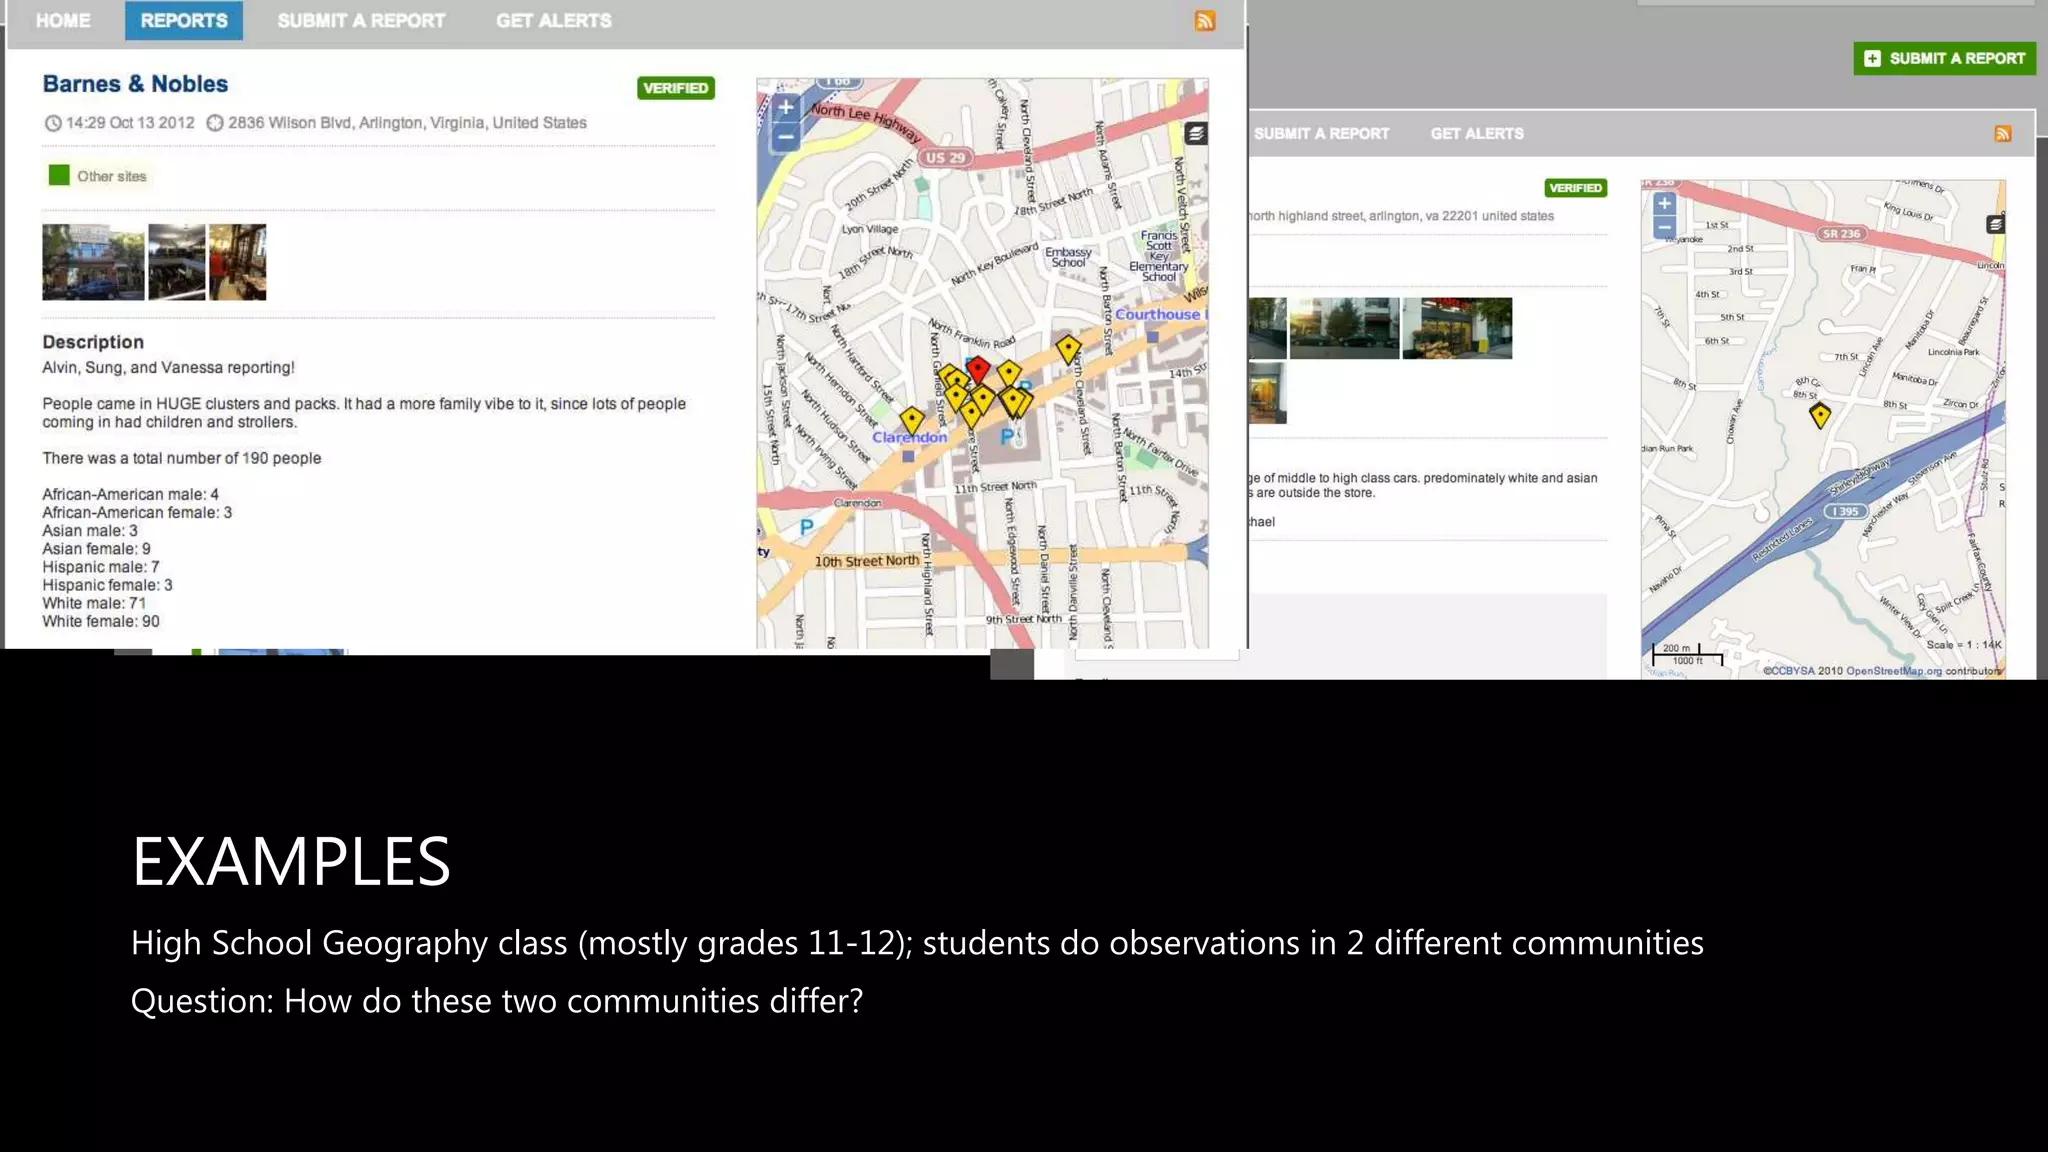Click the red marker on Clarendon map
The width and height of the screenshot is (2048, 1152).
click(978, 369)
